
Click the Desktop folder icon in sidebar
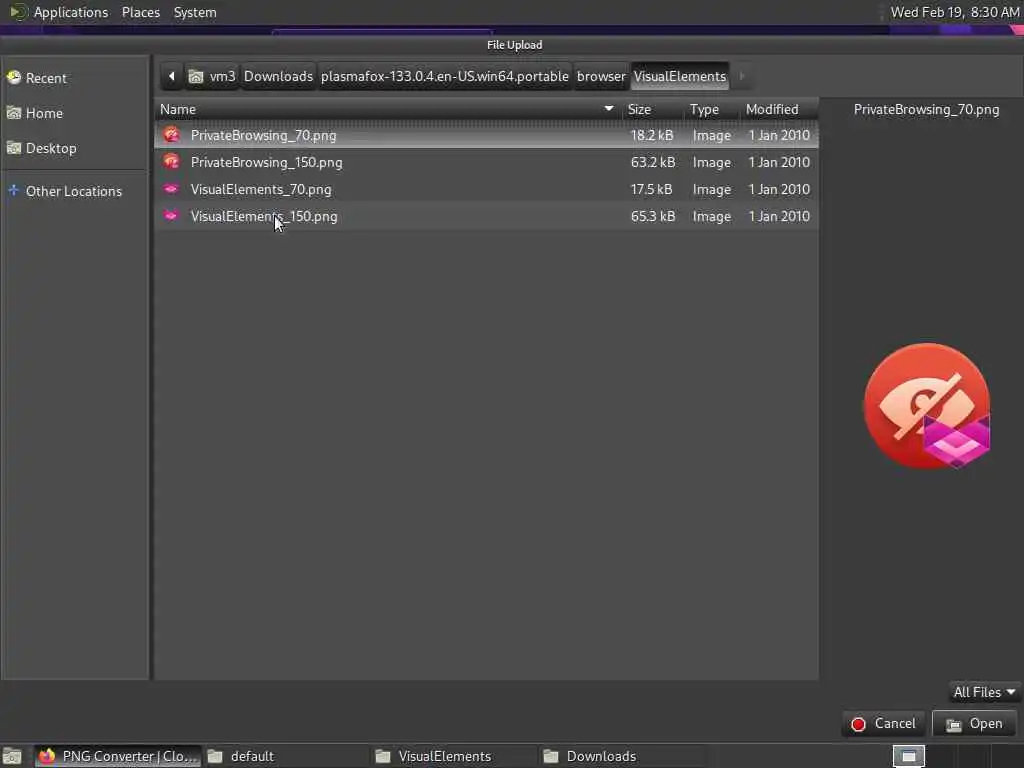tap(14, 148)
